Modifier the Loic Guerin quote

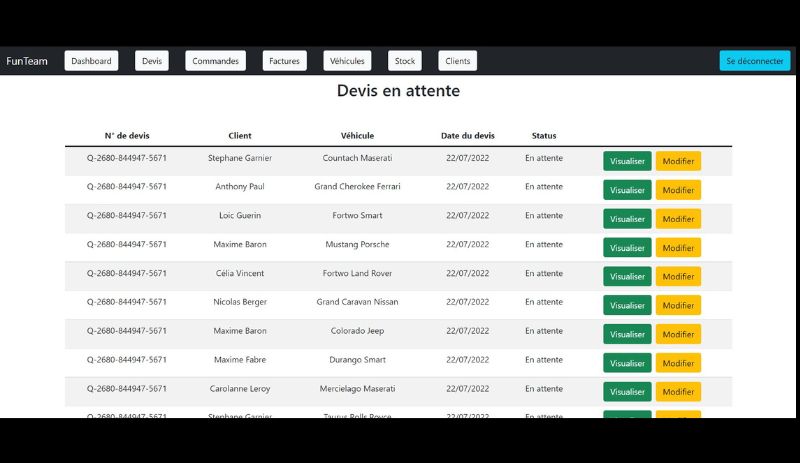678,218
